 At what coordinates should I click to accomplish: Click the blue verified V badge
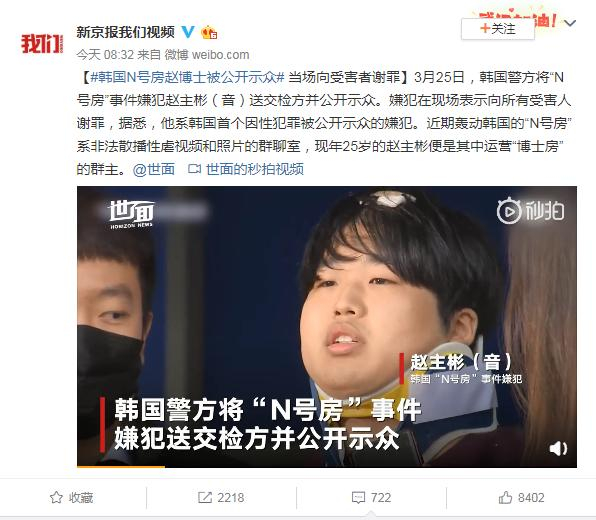coord(188,32)
